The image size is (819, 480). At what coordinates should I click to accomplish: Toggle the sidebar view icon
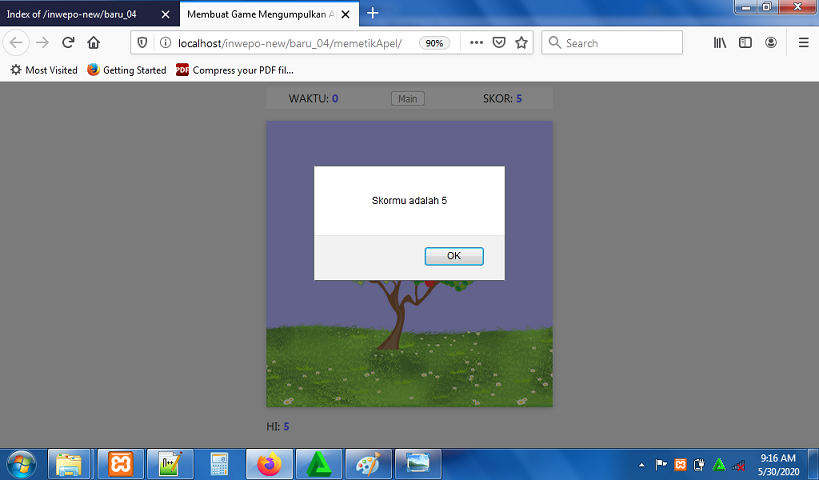pyautogui.click(x=745, y=43)
